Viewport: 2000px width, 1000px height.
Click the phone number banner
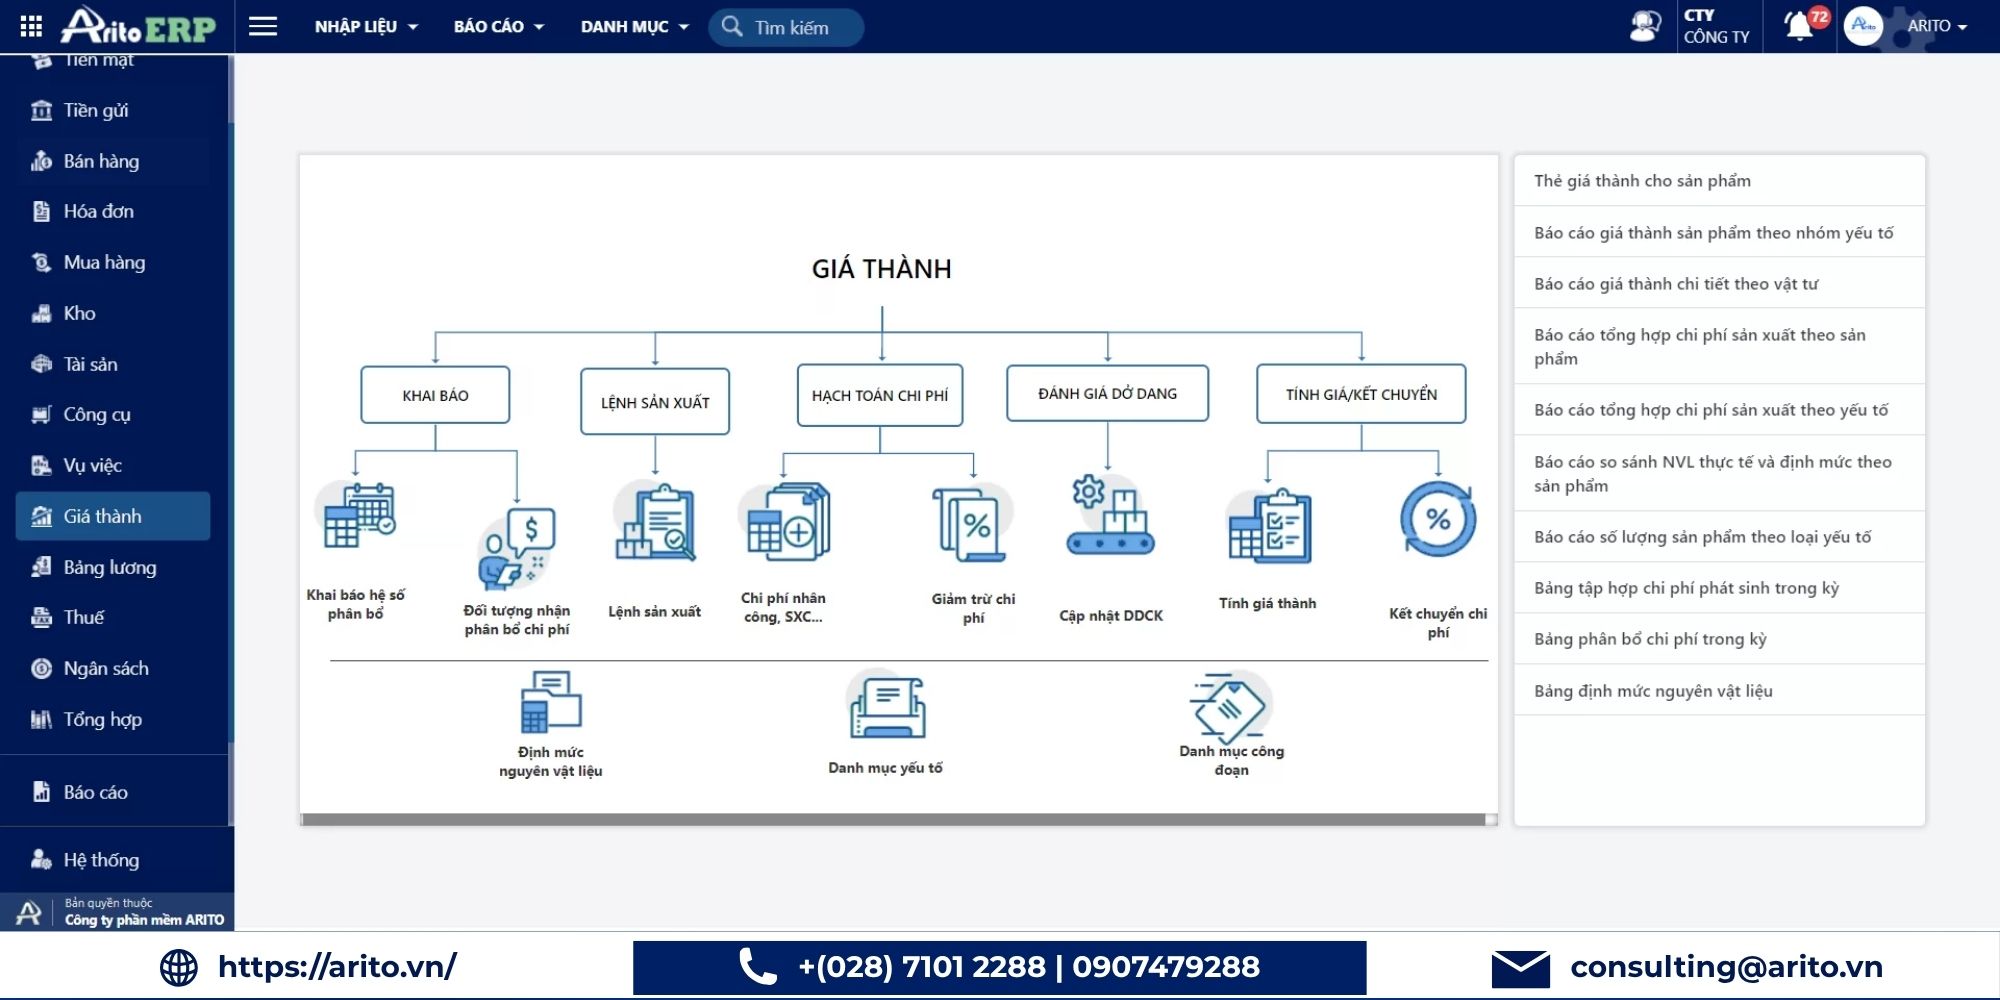(999, 968)
